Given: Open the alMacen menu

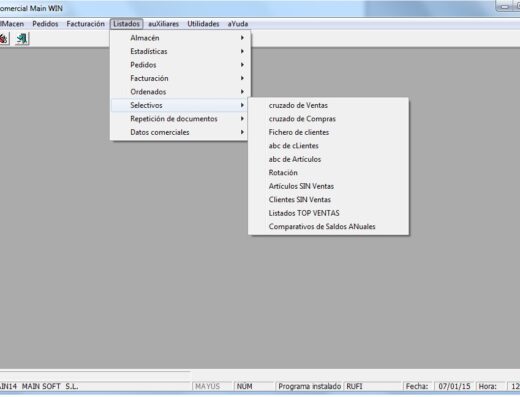Looking at the screenshot, I should coord(11,24).
